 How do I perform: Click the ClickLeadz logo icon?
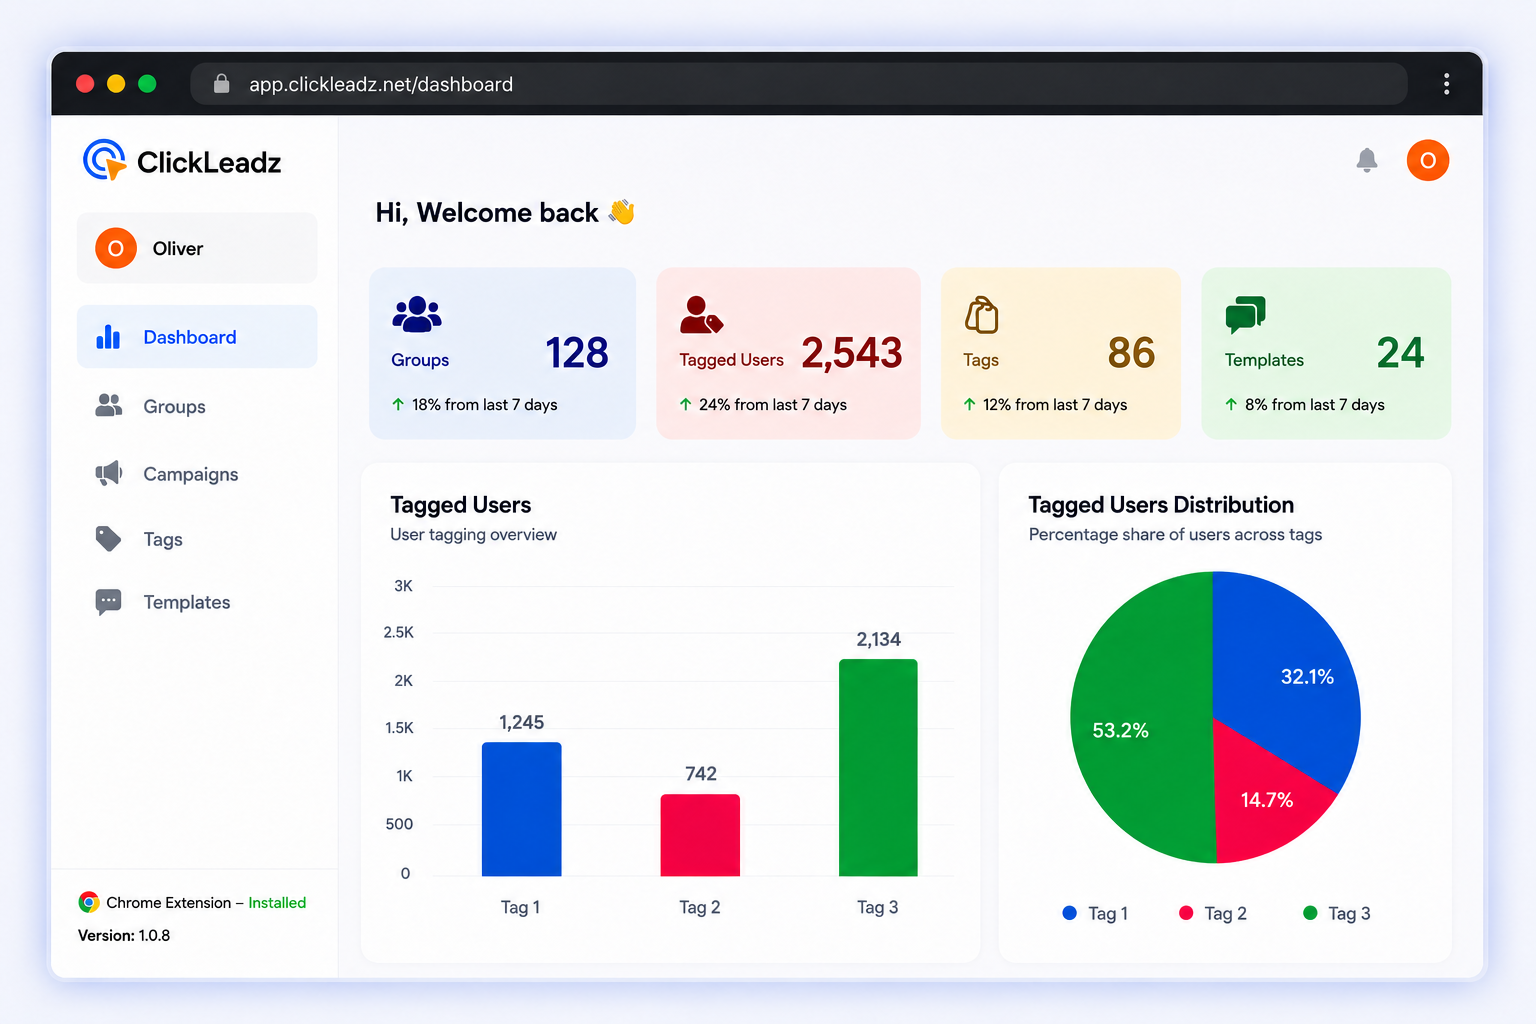coord(105,160)
